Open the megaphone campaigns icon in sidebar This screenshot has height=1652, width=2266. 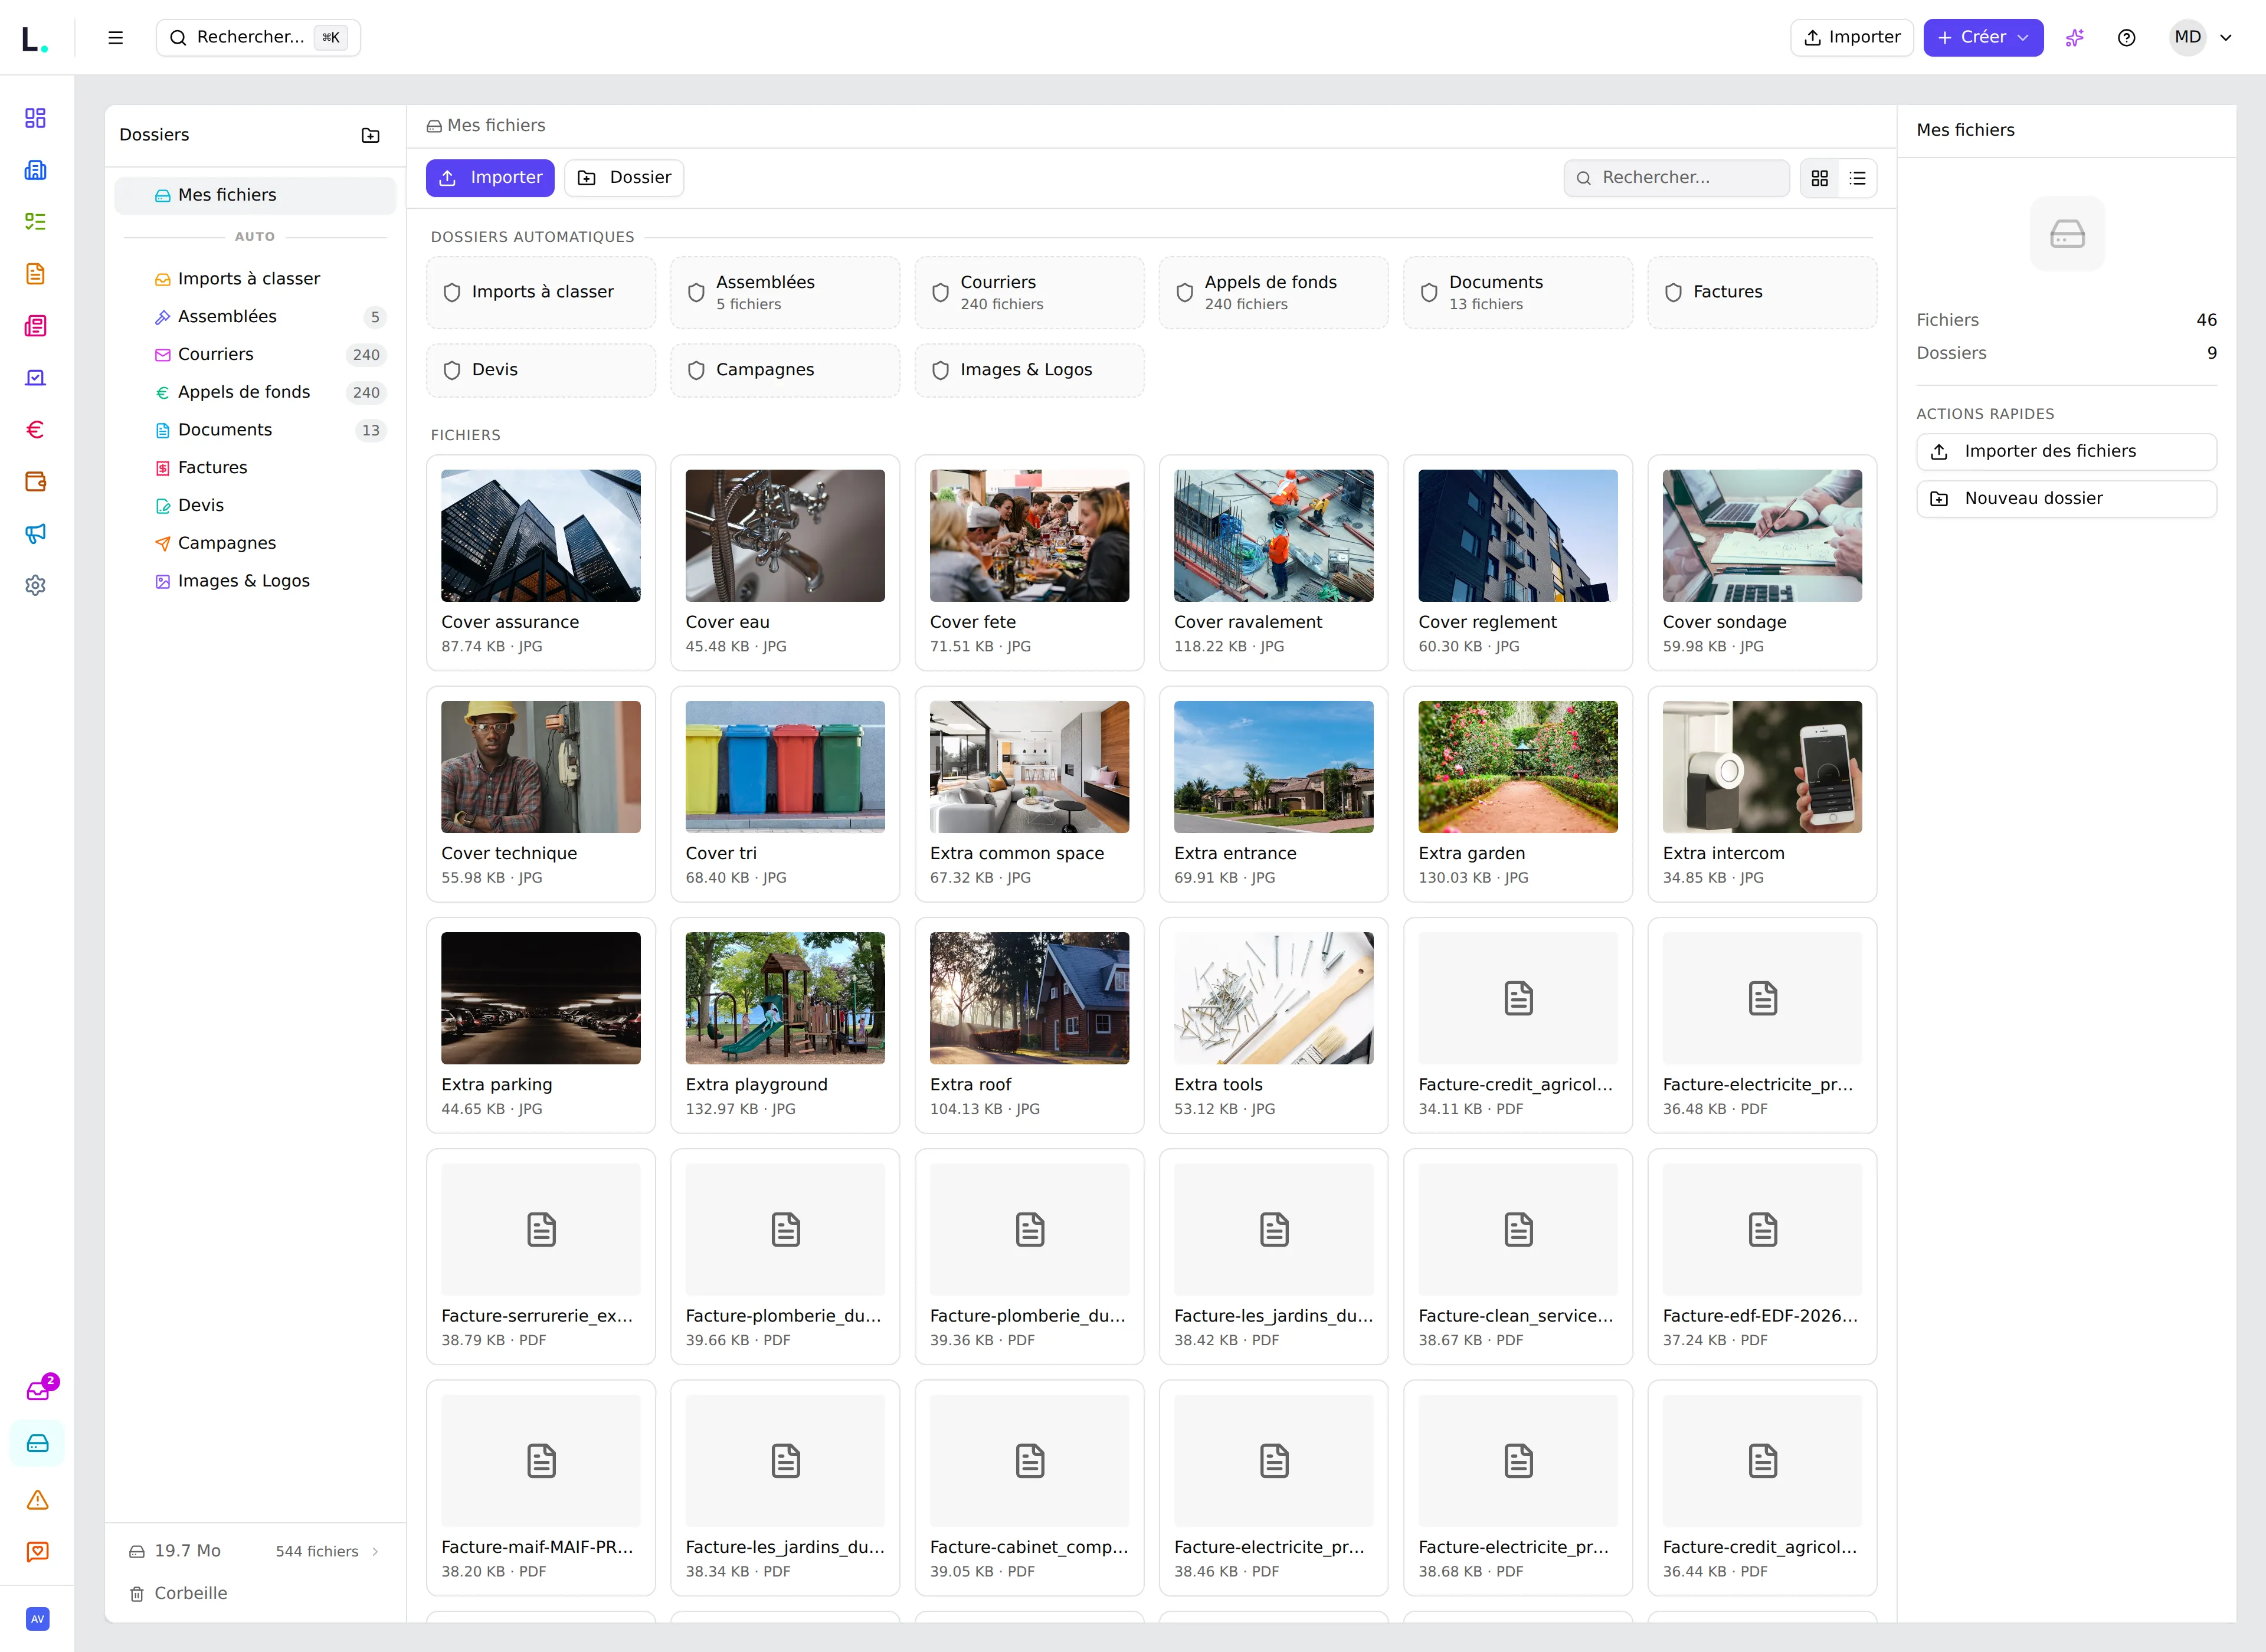point(36,534)
